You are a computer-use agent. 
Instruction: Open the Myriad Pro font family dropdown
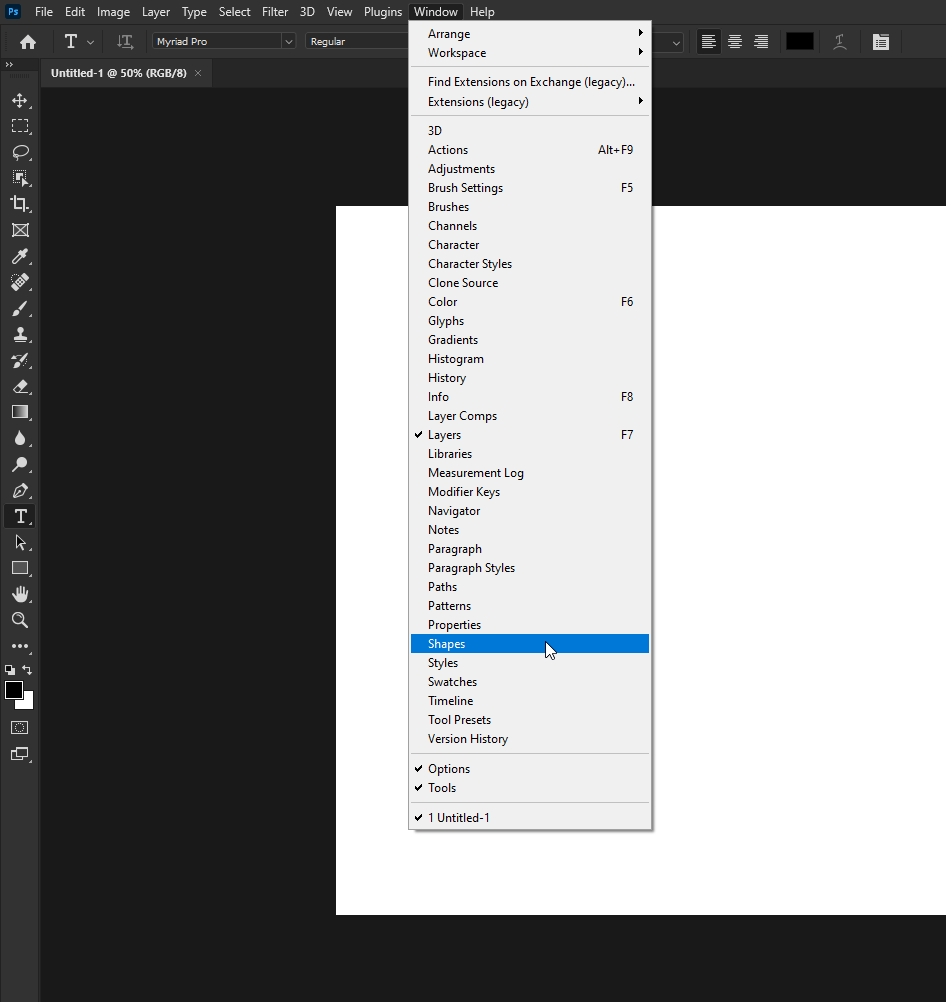[289, 41]
